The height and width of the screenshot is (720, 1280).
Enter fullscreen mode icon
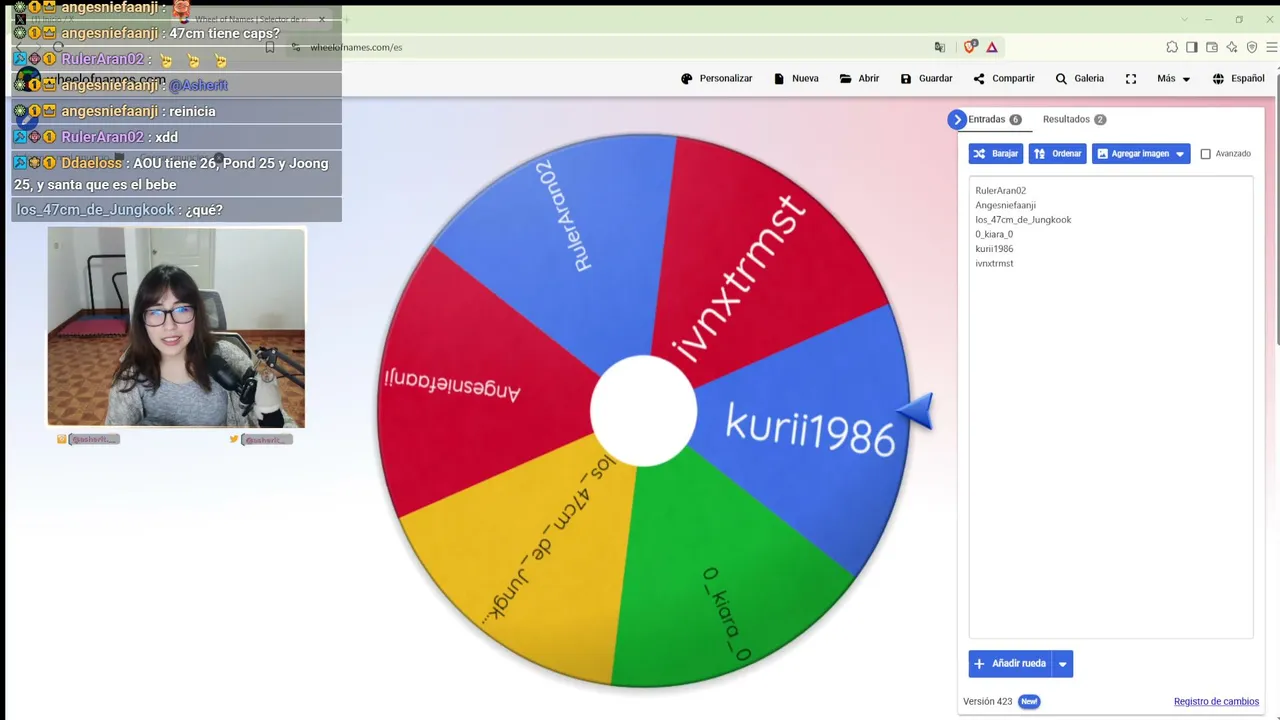(1131, 78)
